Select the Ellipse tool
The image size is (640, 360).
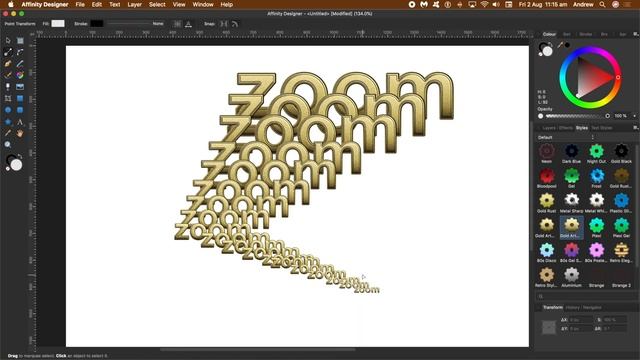8,110
